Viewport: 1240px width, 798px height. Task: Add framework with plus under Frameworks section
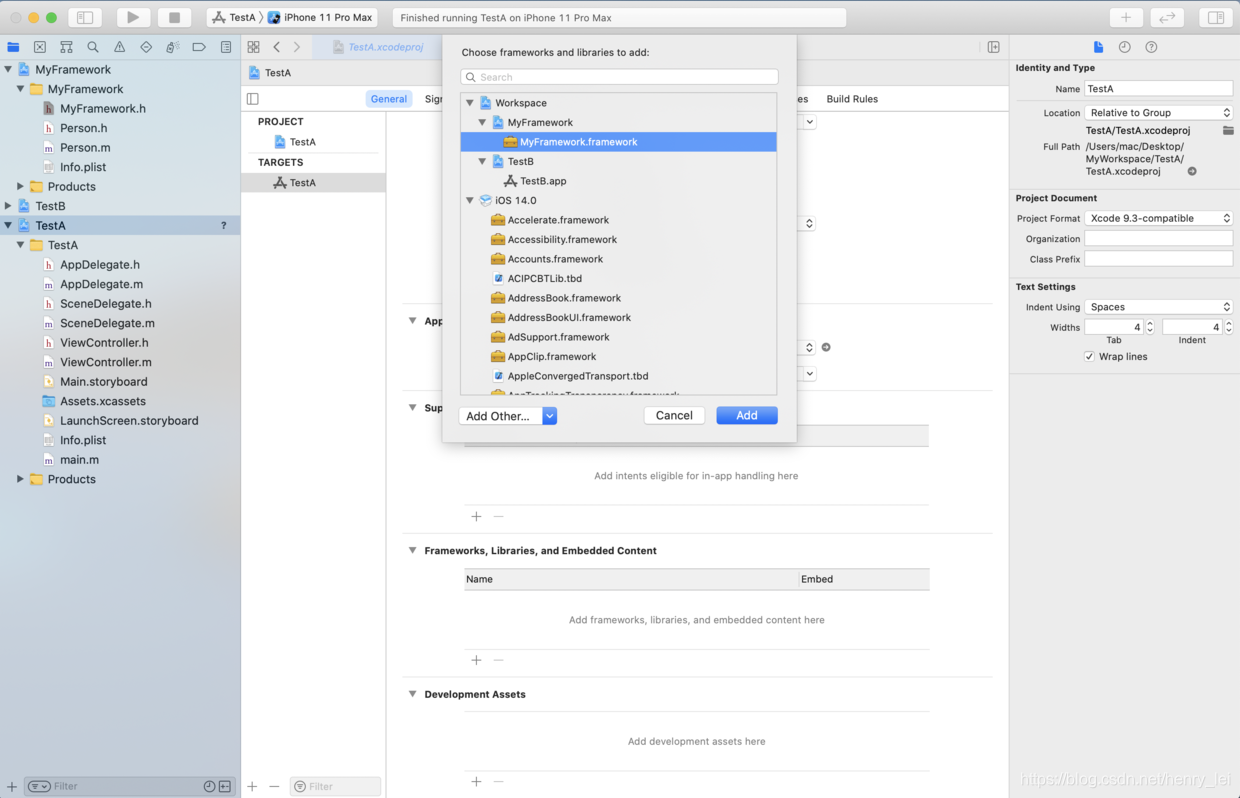pyautogui.click(x=476, y=660)
